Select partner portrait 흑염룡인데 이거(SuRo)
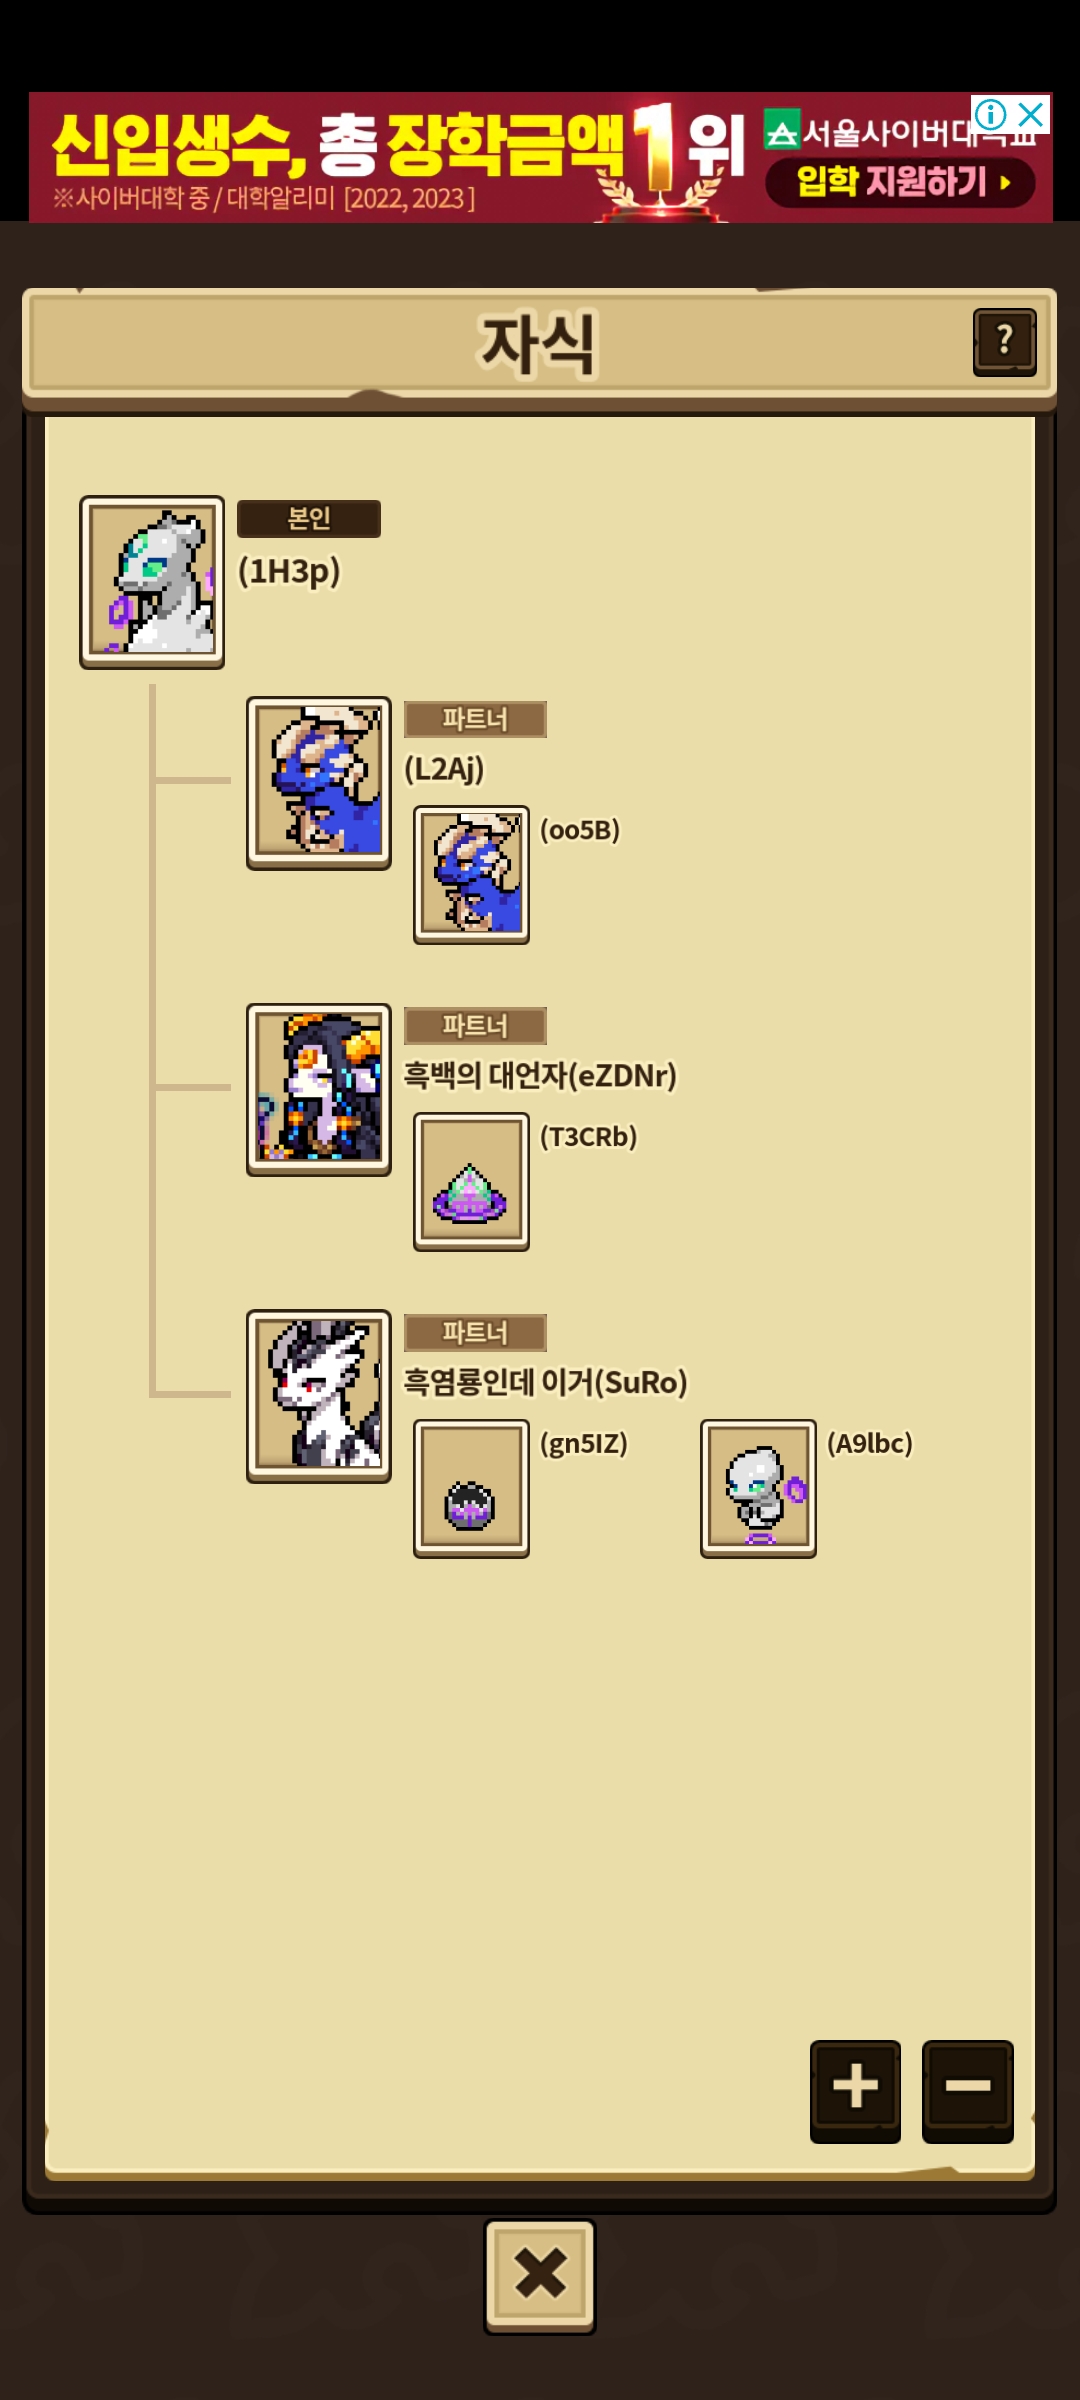1080x2400 pixels. tap(319, 1396)
